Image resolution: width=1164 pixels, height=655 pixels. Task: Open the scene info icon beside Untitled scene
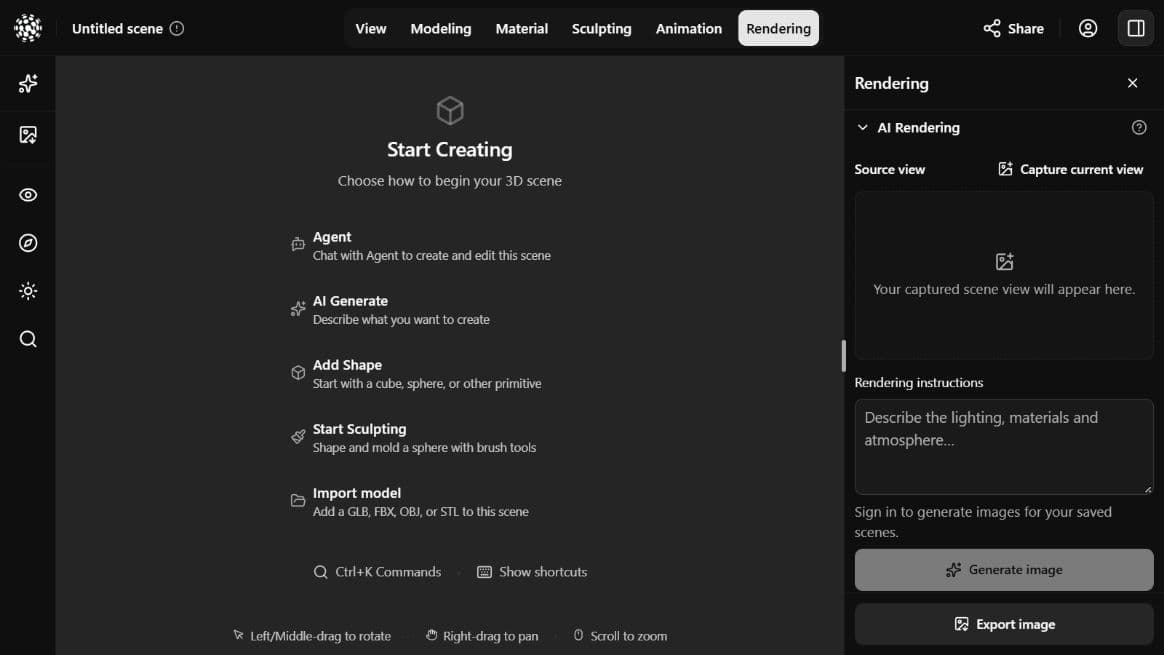click(x=177, y=28)
